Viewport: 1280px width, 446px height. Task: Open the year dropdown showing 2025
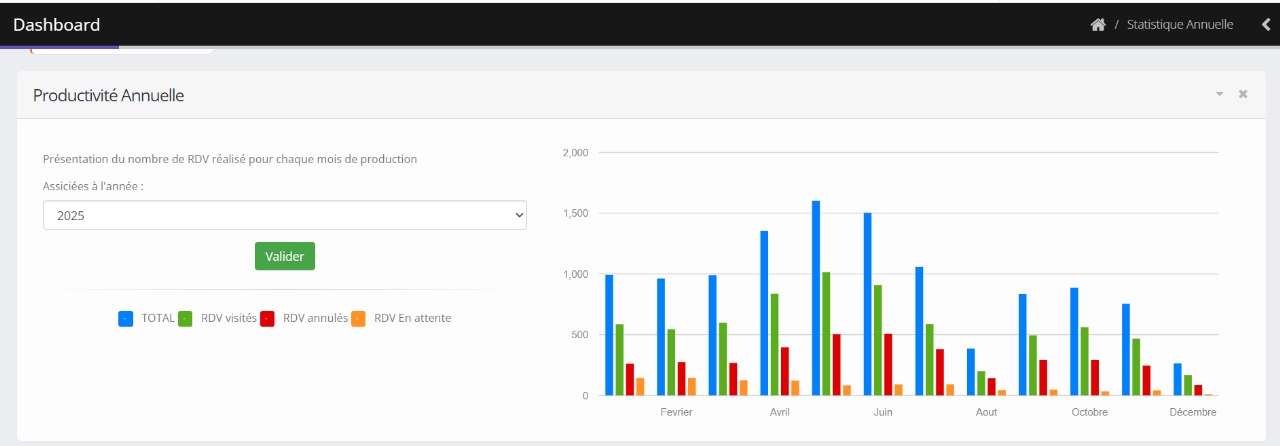click(x=284, y=215)
